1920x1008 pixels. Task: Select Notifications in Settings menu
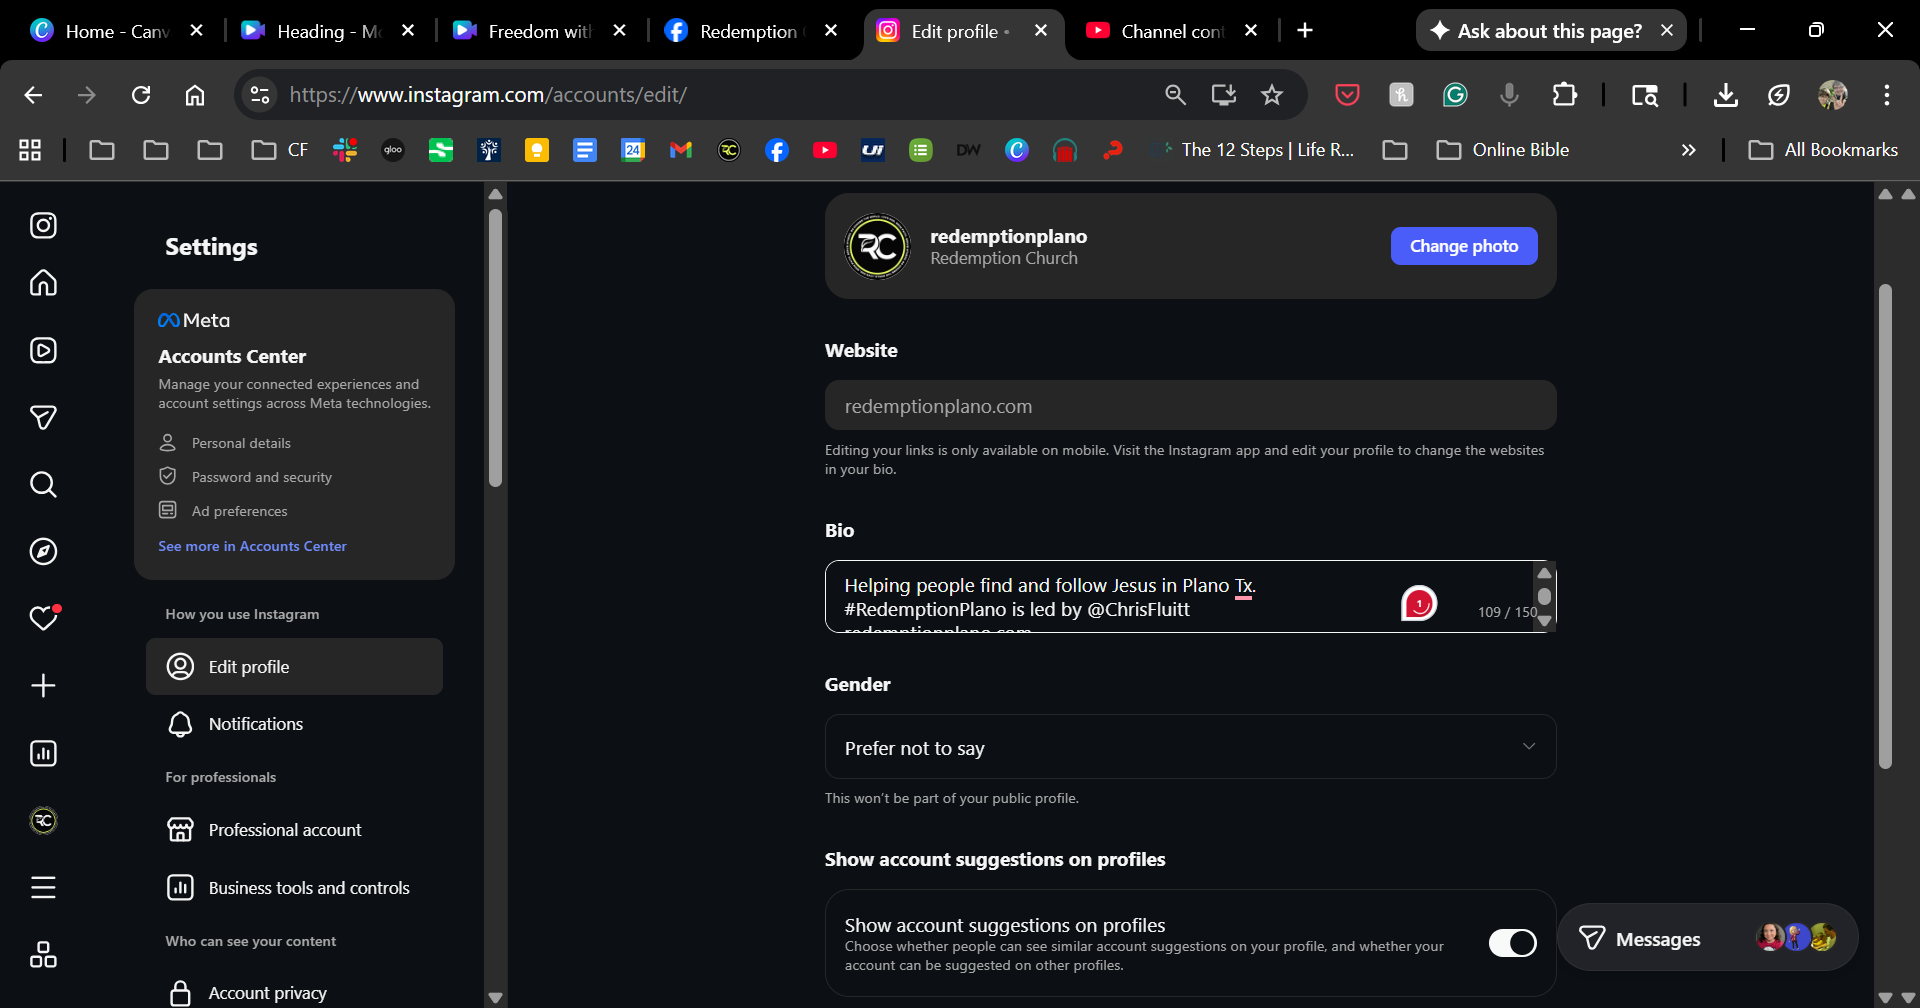pos(255,724)
